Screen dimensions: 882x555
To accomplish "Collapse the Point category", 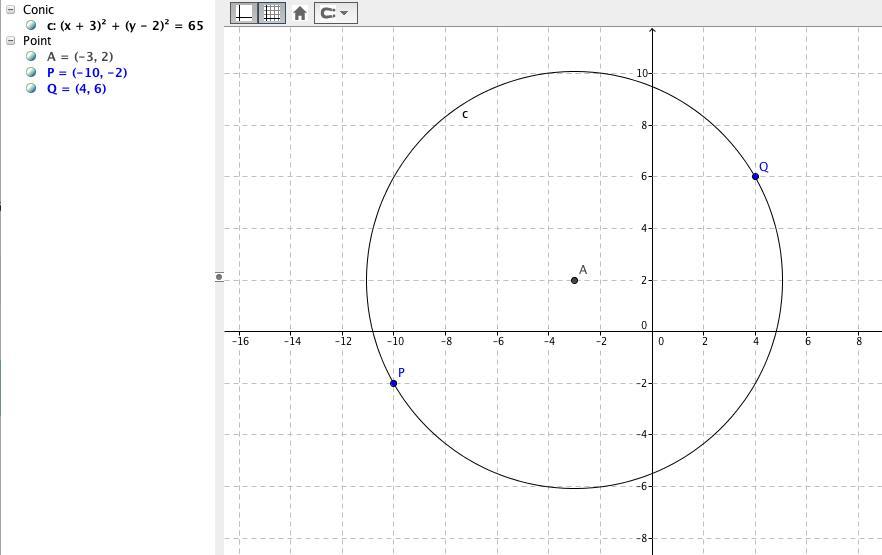I will [11, 40].
